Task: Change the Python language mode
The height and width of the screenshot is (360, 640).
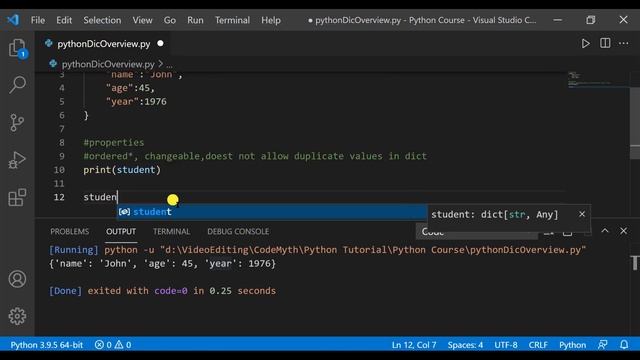Action: (572, 344)
